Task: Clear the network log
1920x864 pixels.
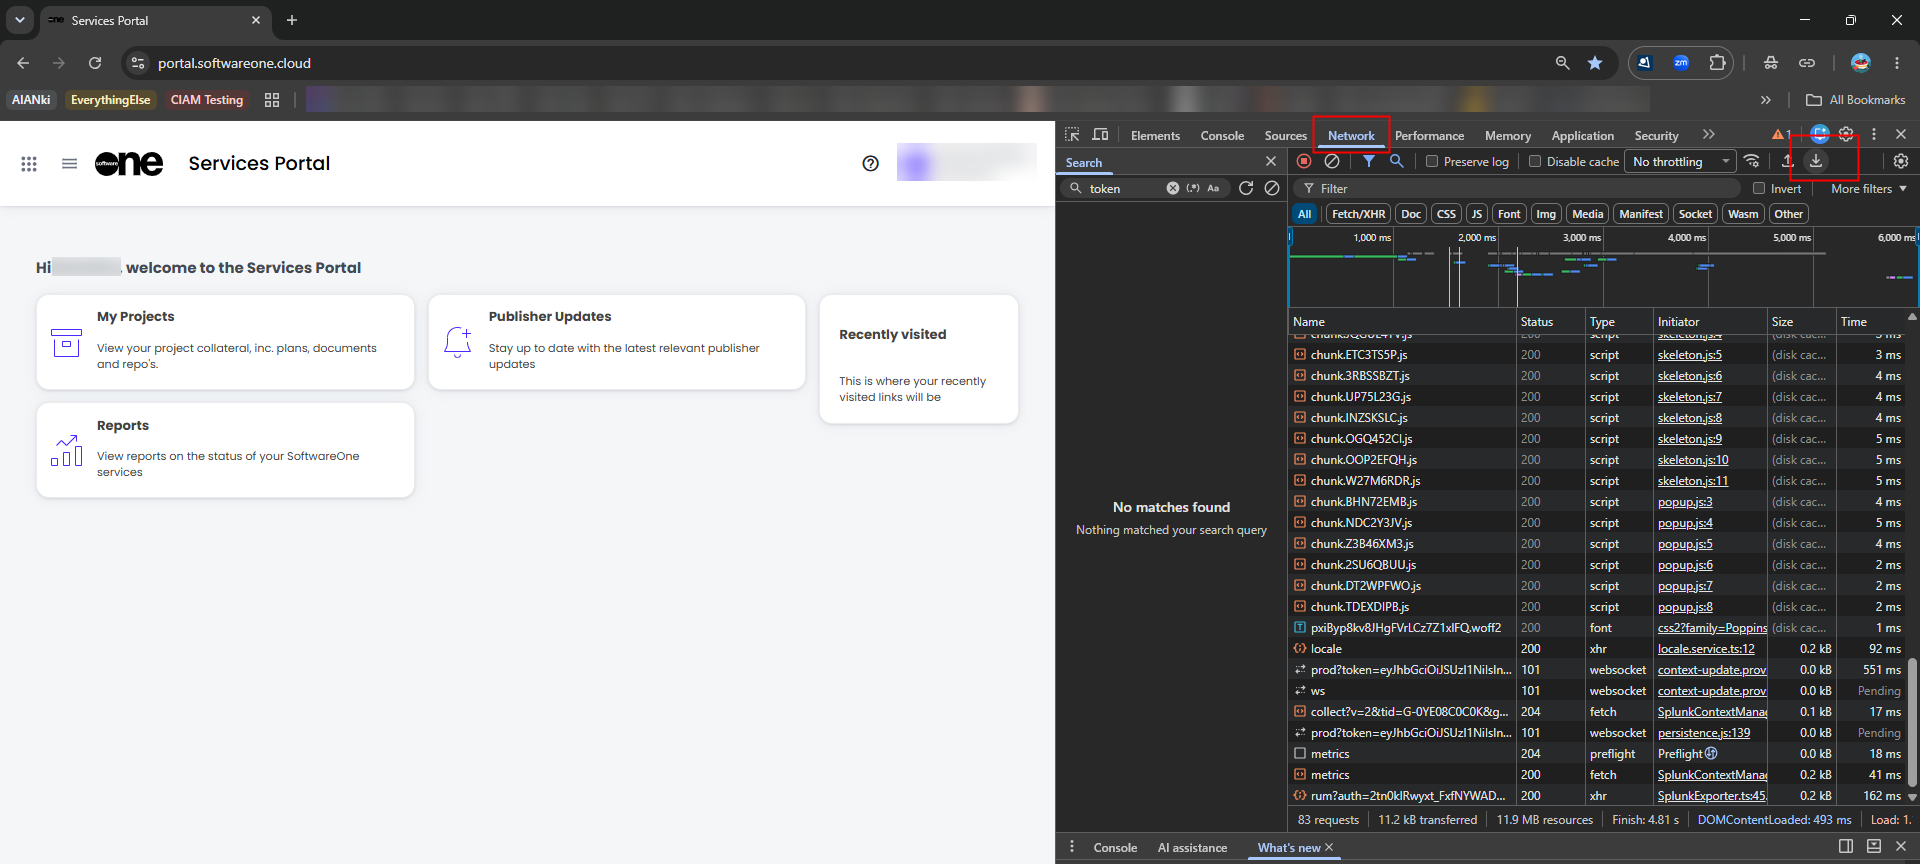Action: coord(1332,161)
